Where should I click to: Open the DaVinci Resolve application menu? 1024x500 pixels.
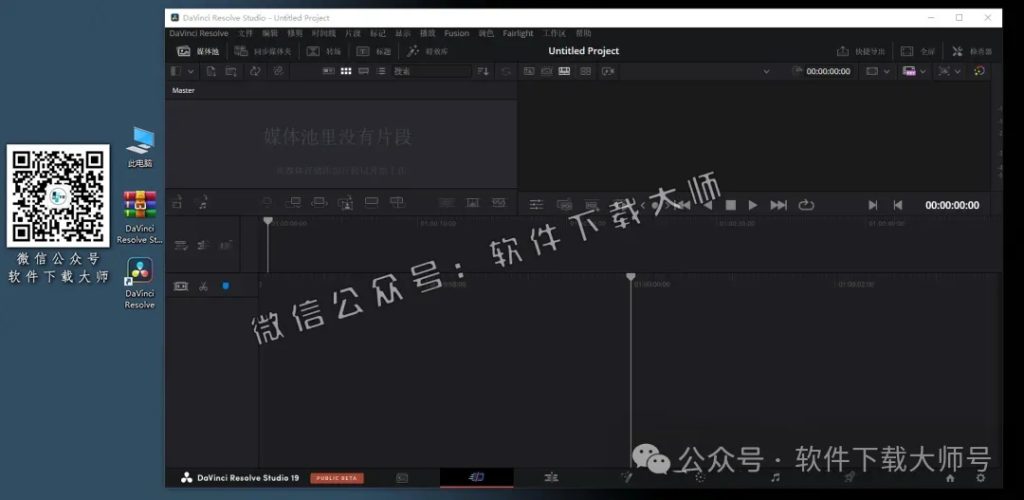pyautogui.click(x=199, y=33)
